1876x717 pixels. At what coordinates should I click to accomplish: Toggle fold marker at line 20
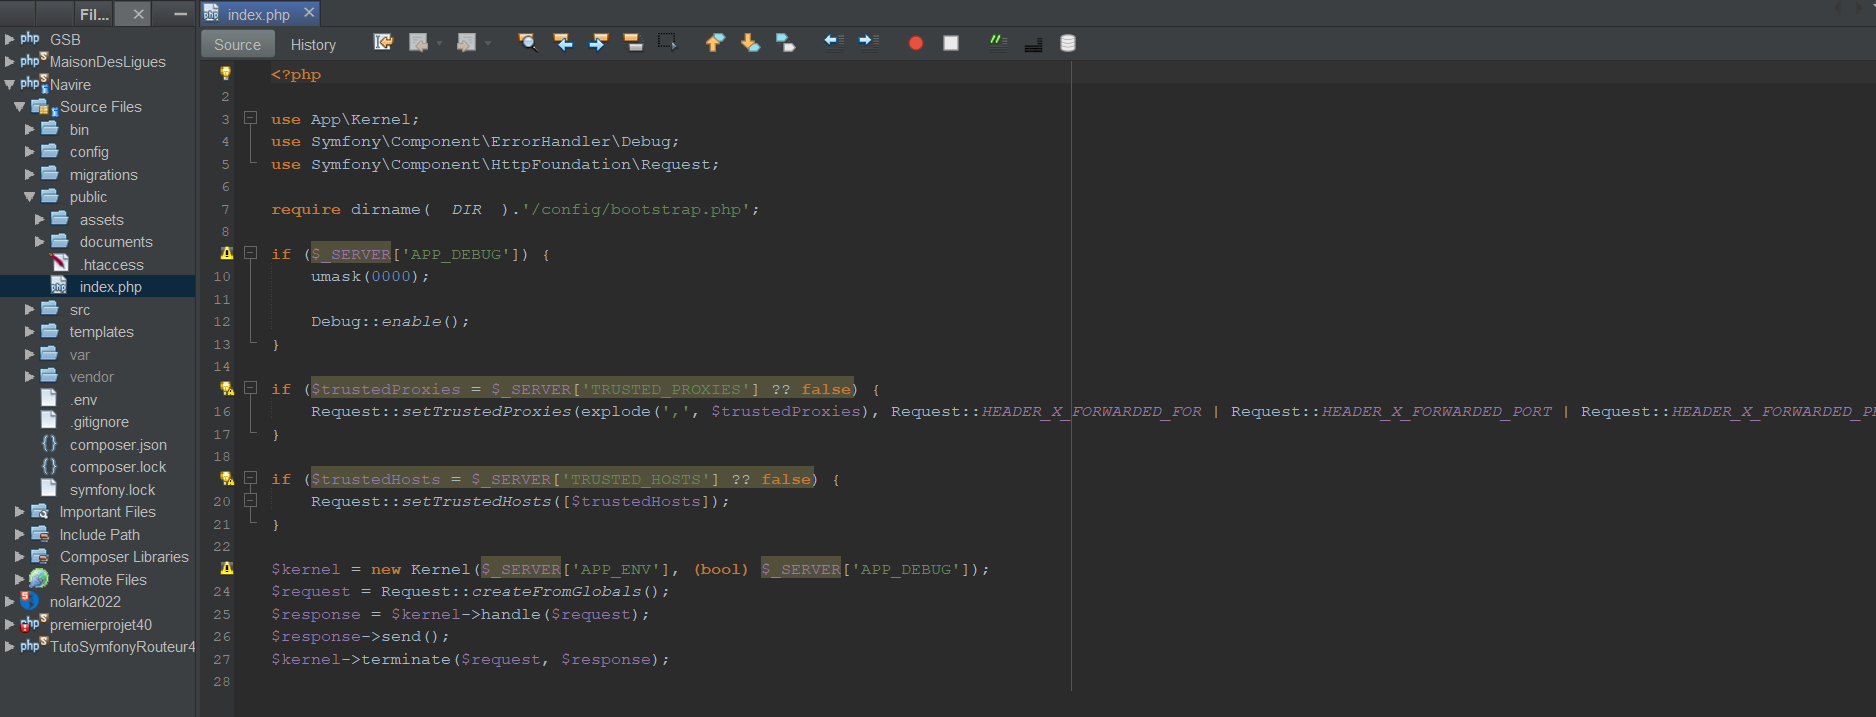(250, 500)
